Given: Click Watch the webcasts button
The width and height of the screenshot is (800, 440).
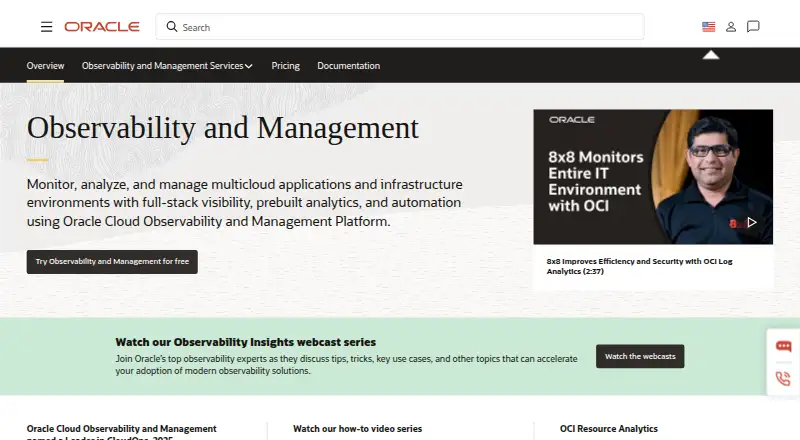Looking at the screenshot, I should (x=640, y=356).
